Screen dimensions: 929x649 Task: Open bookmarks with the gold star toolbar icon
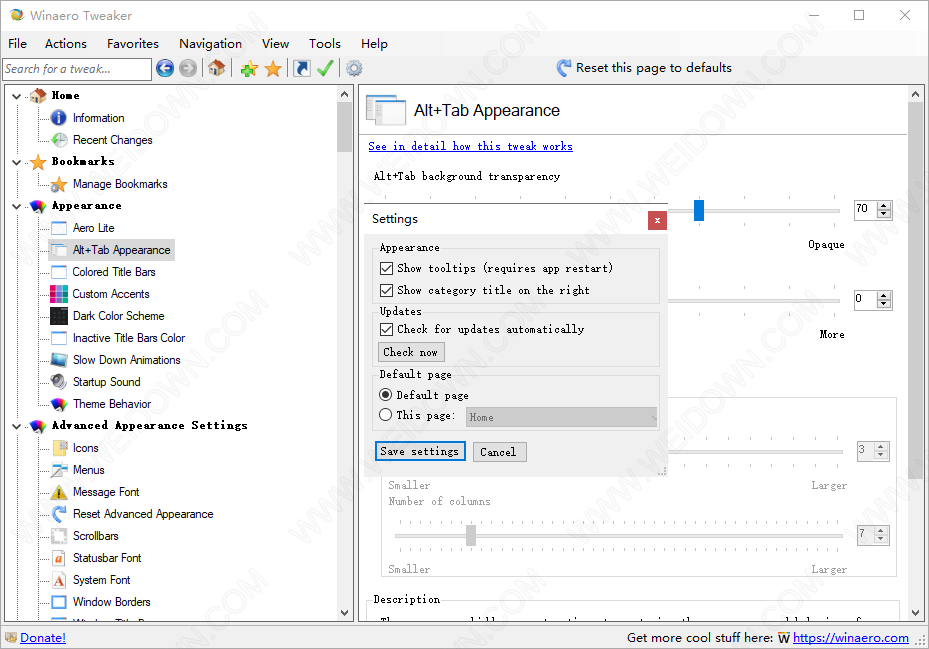[273, 69]
